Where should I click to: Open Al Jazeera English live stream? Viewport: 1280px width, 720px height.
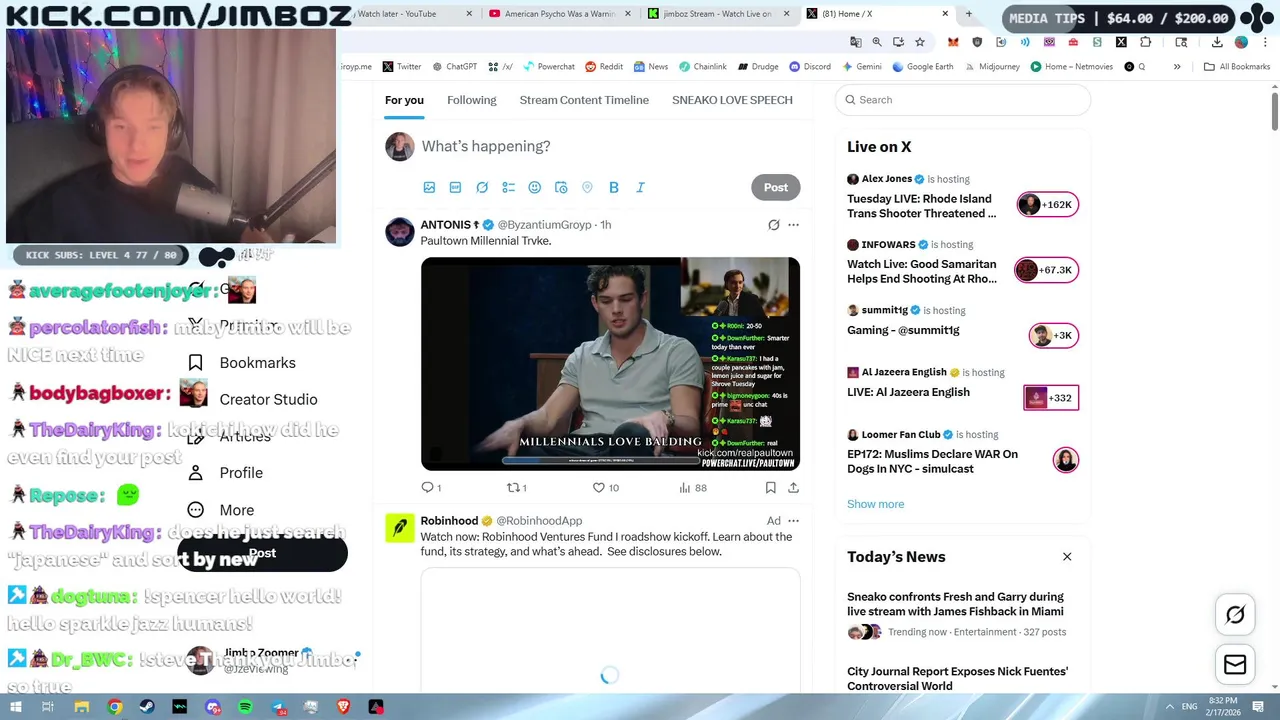click(x=963, y=386)
